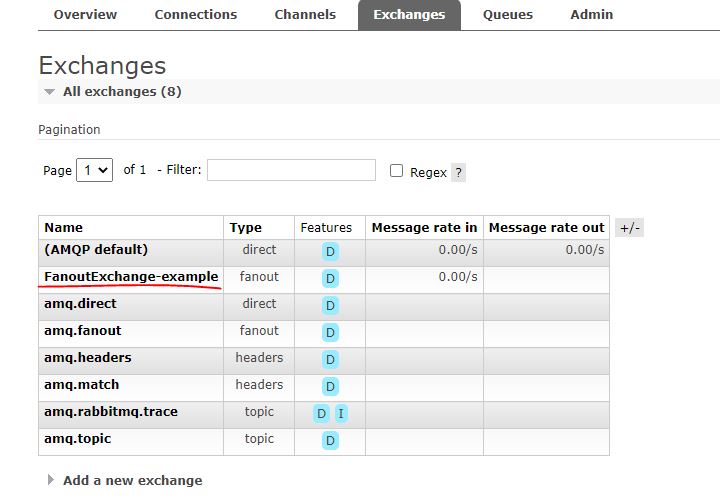Enable the Regex filter checkbox
The width and height of the screenshot is (720, 502).
coord(396,171)
